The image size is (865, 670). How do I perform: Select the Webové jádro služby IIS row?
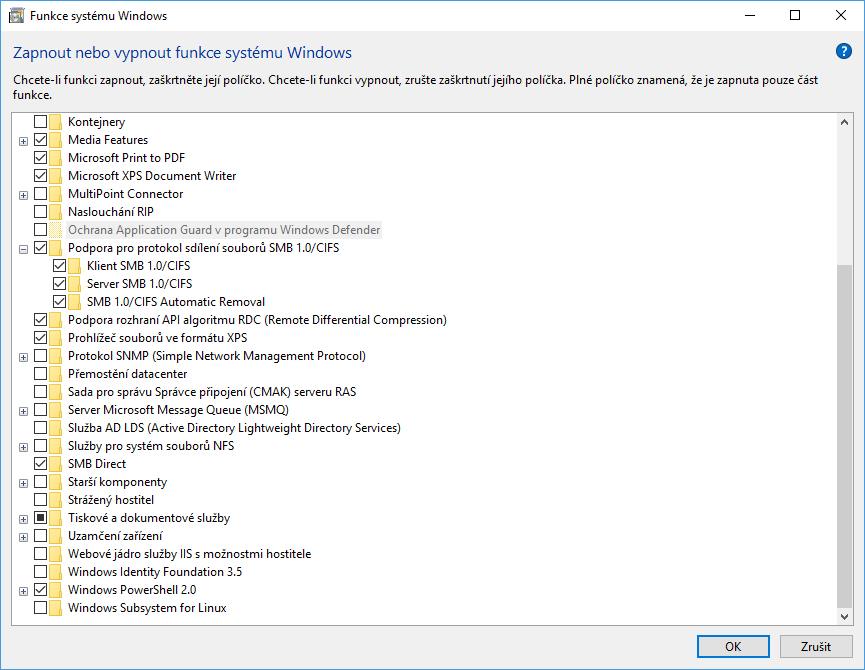point(190,554)
